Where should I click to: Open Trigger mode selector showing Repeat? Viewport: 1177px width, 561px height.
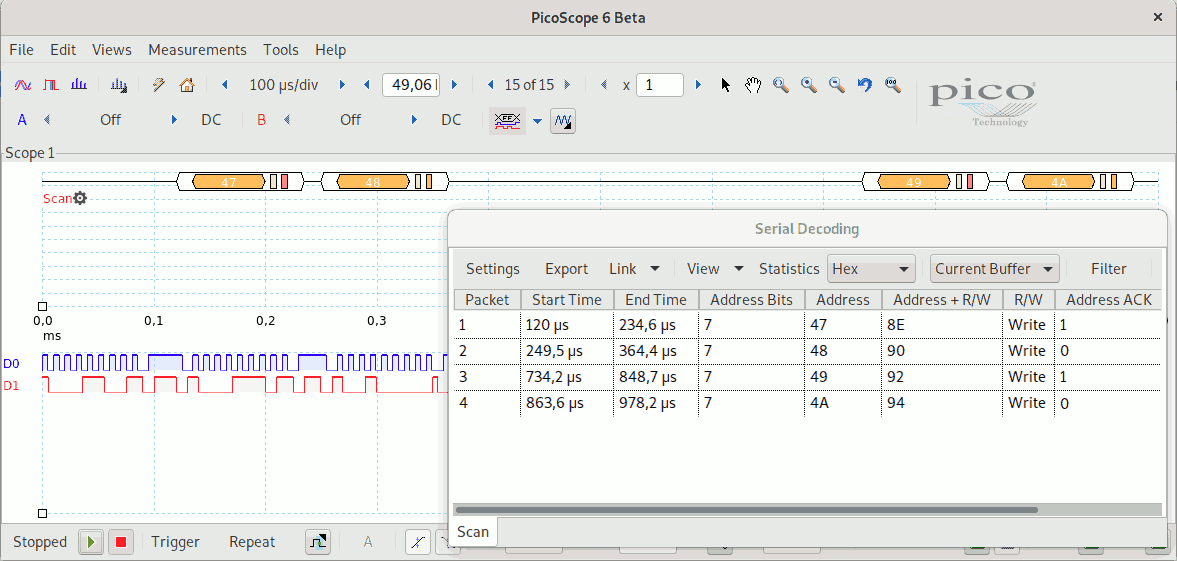point(252,541)
